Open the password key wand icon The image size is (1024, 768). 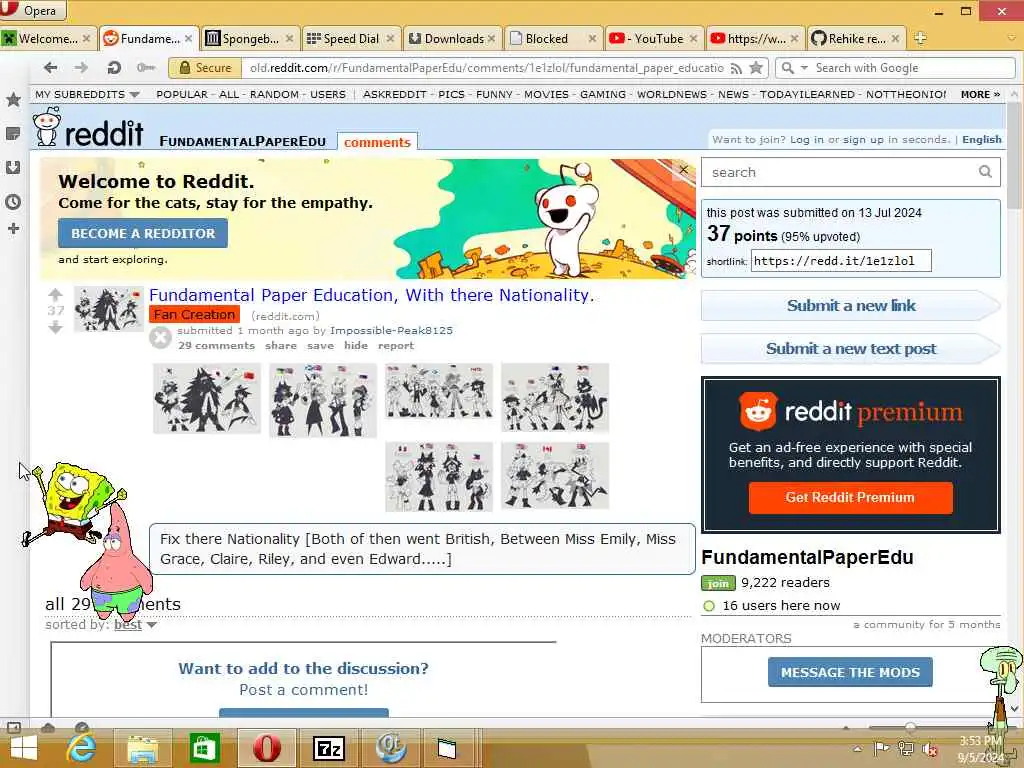point(145,67)
